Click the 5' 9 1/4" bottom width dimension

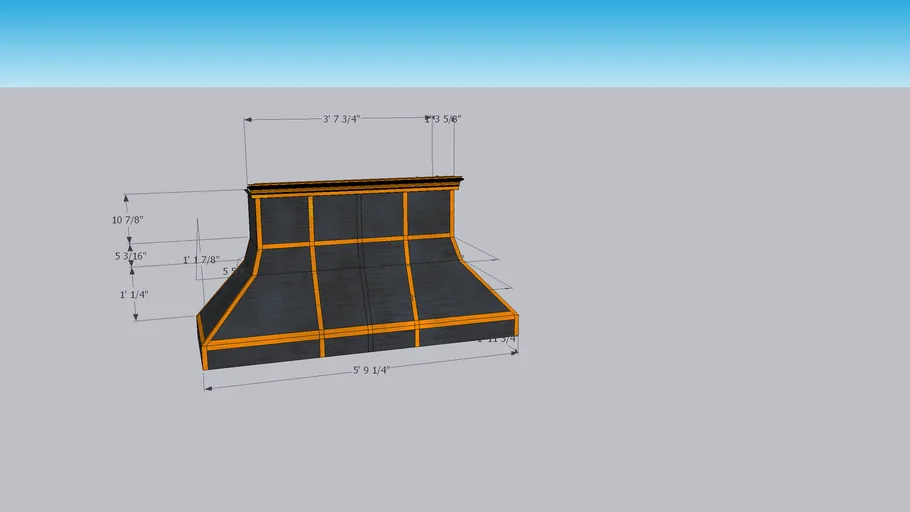(371, 370)
